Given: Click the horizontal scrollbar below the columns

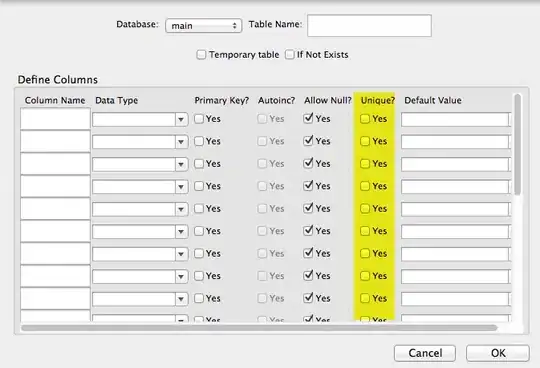Looking at the screenshot, I should 259,328.
